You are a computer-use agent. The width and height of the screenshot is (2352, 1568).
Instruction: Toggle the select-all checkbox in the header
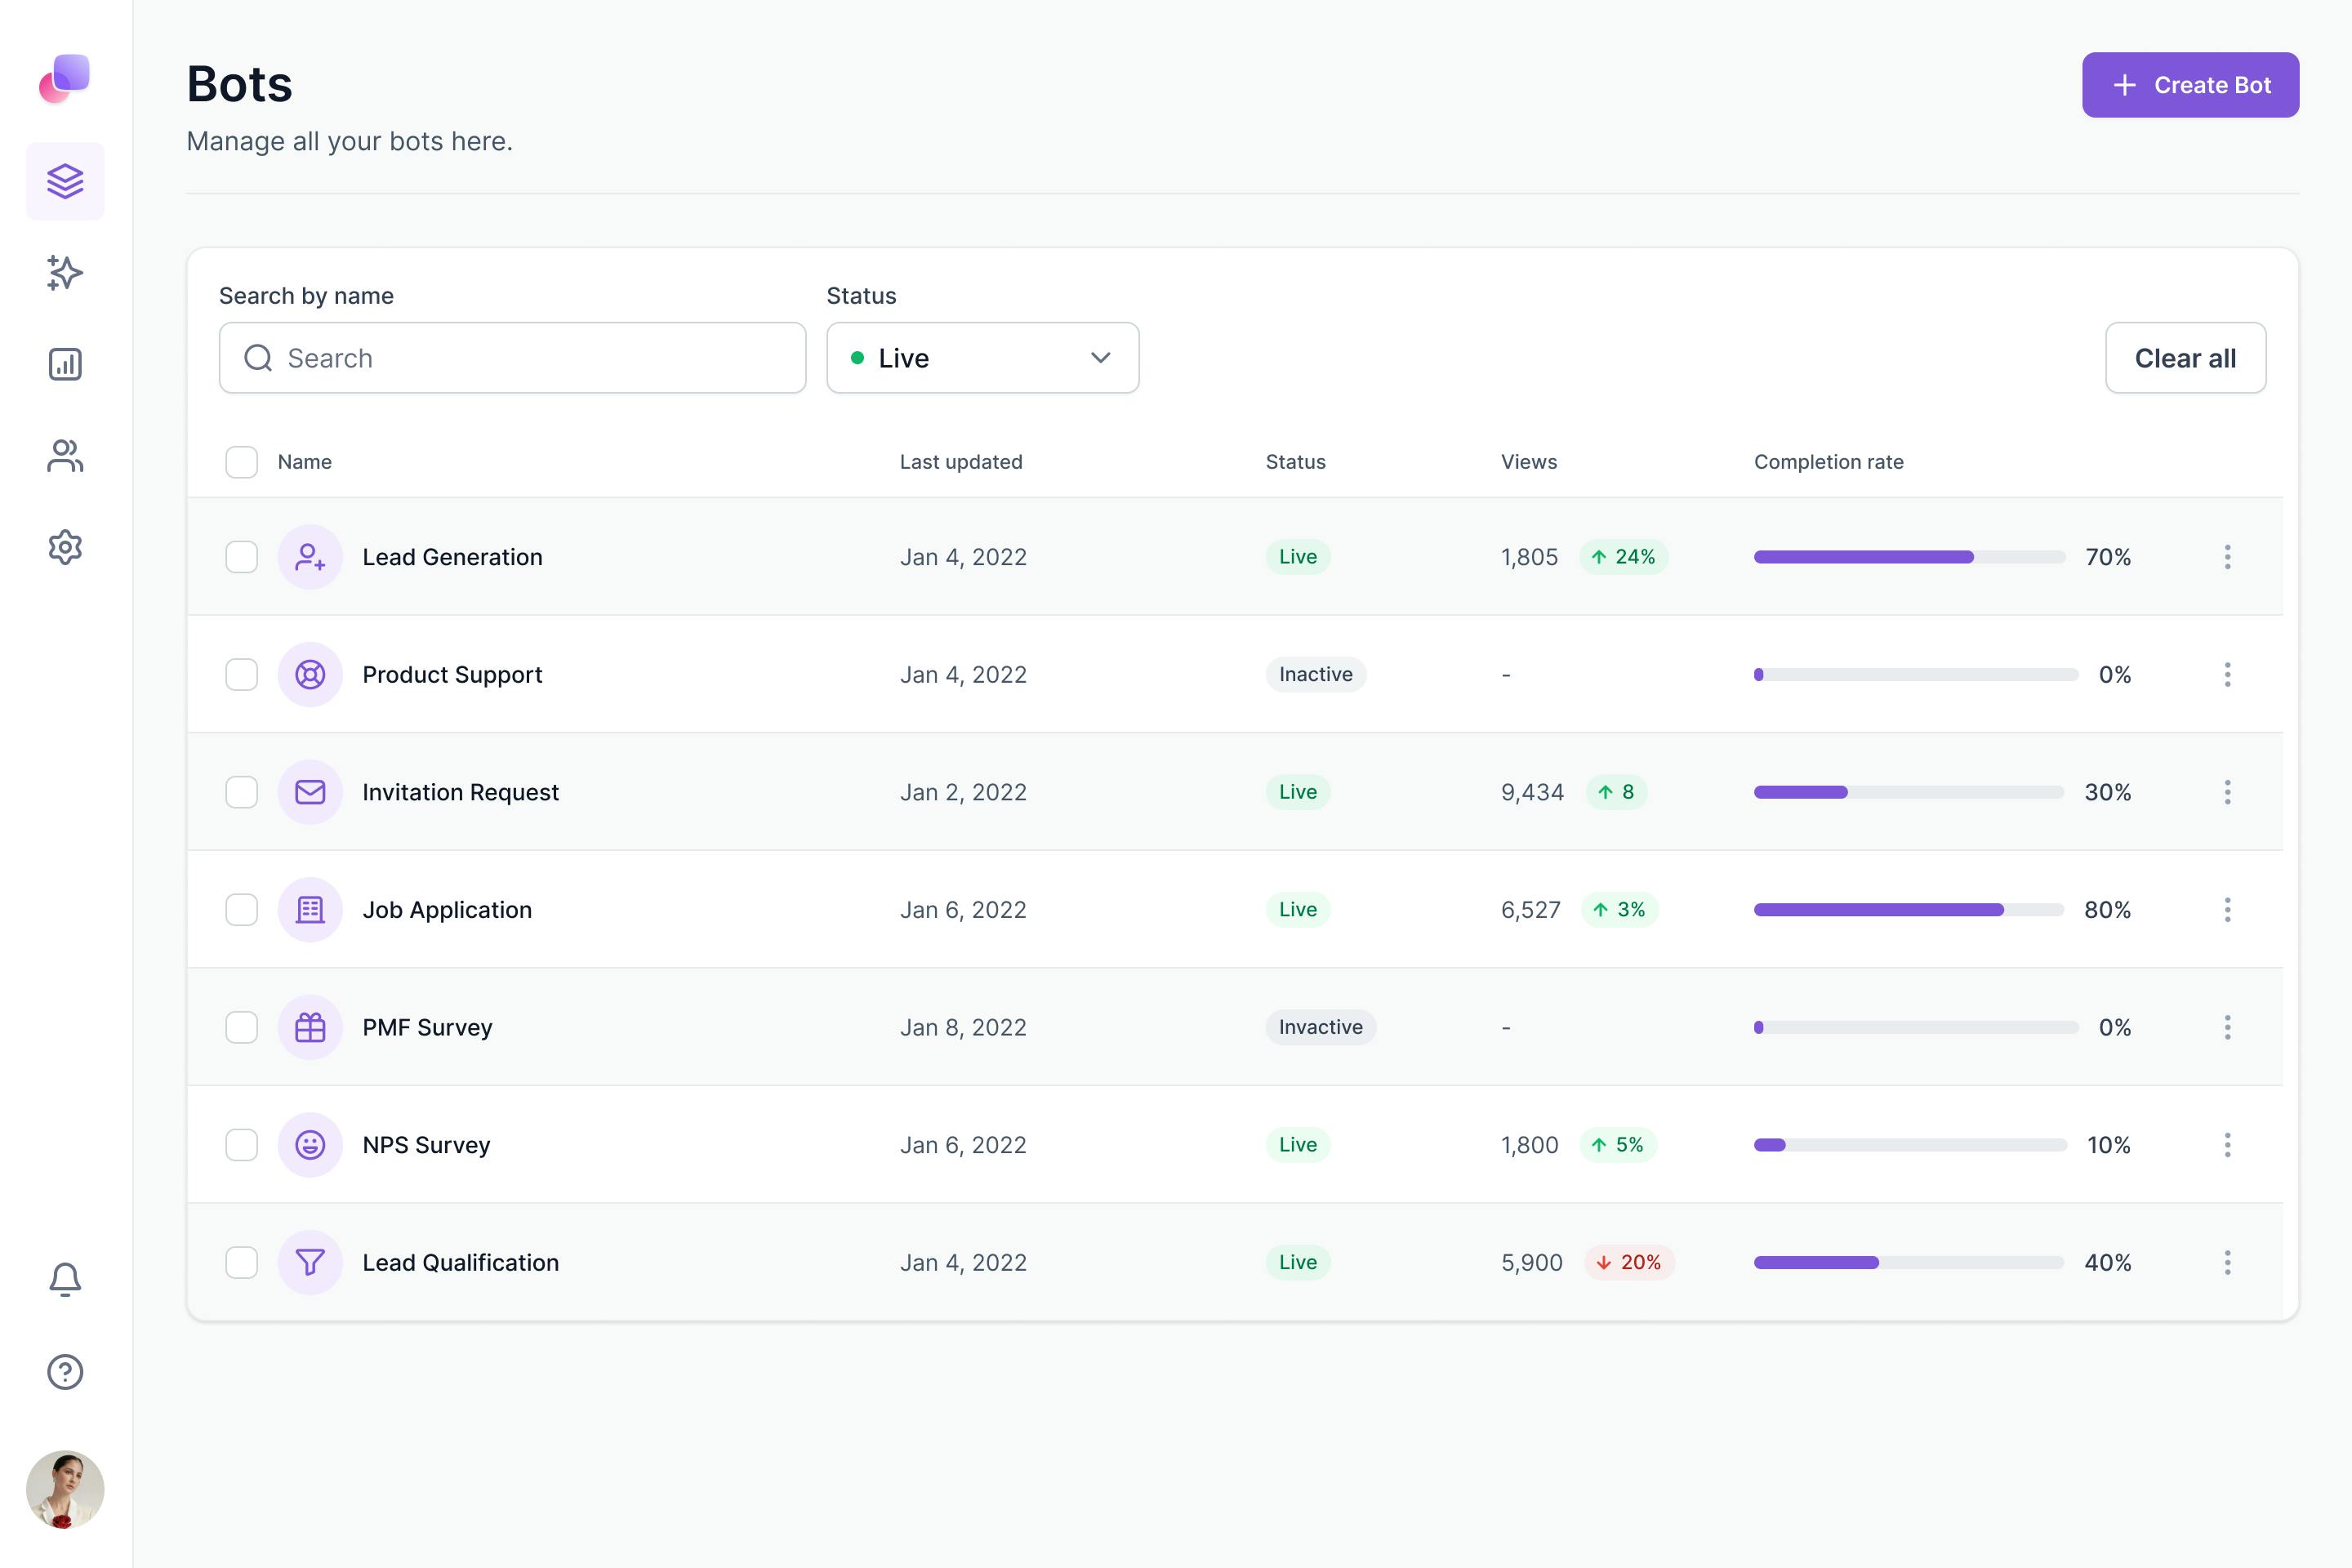pos(241,462)
